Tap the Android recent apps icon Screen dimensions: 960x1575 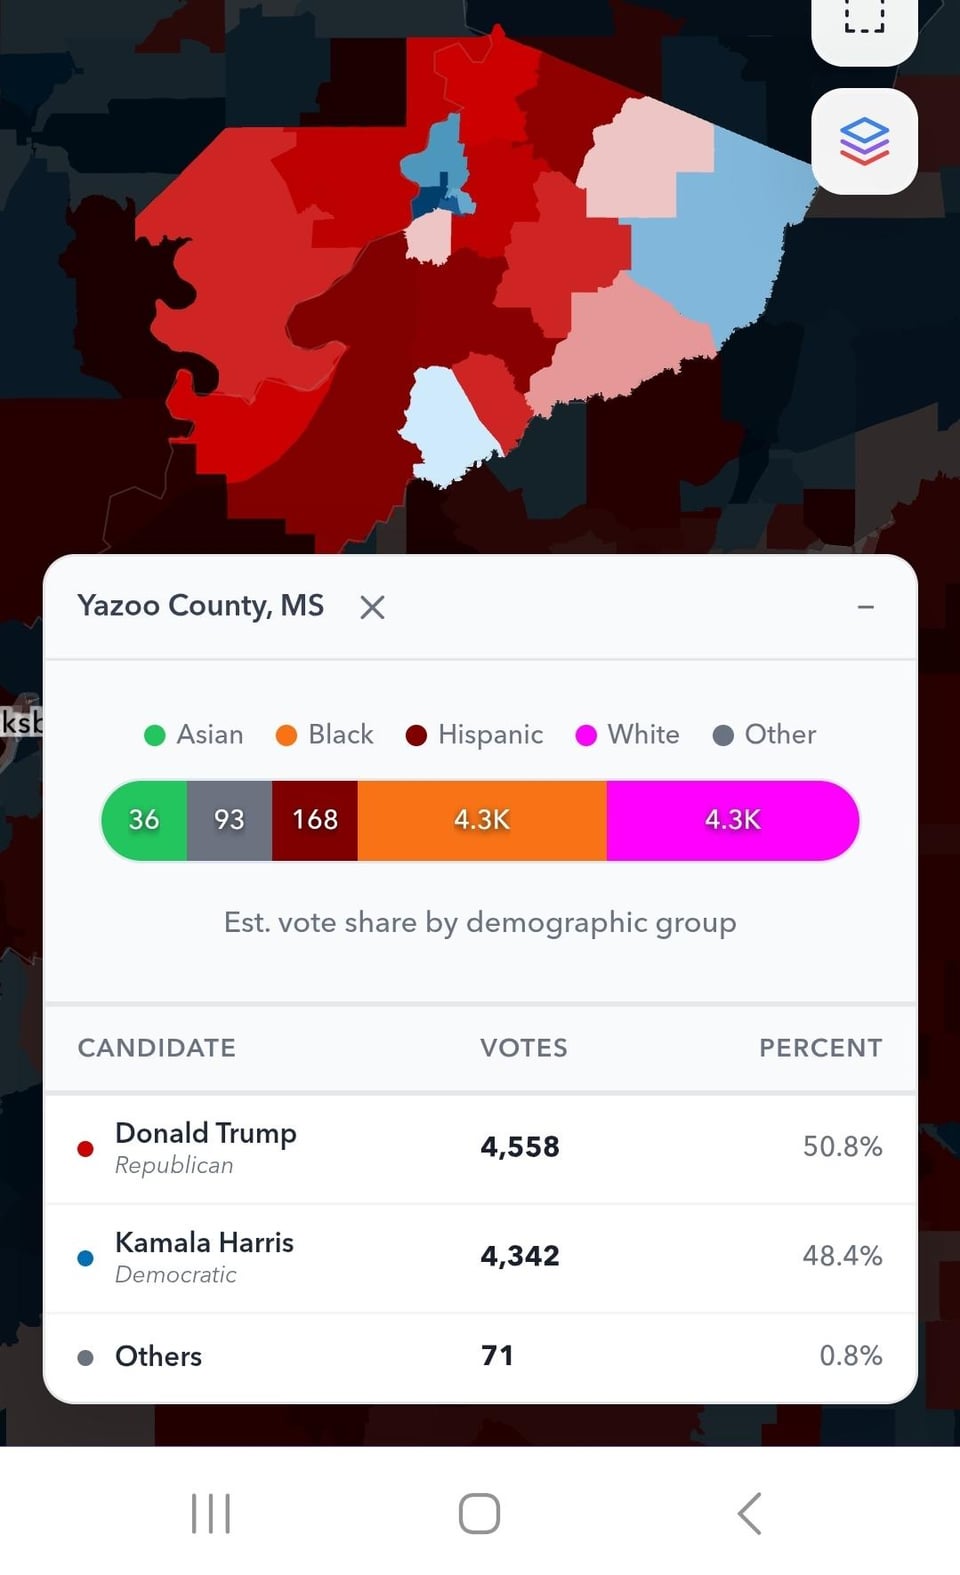click(211, 1513)
